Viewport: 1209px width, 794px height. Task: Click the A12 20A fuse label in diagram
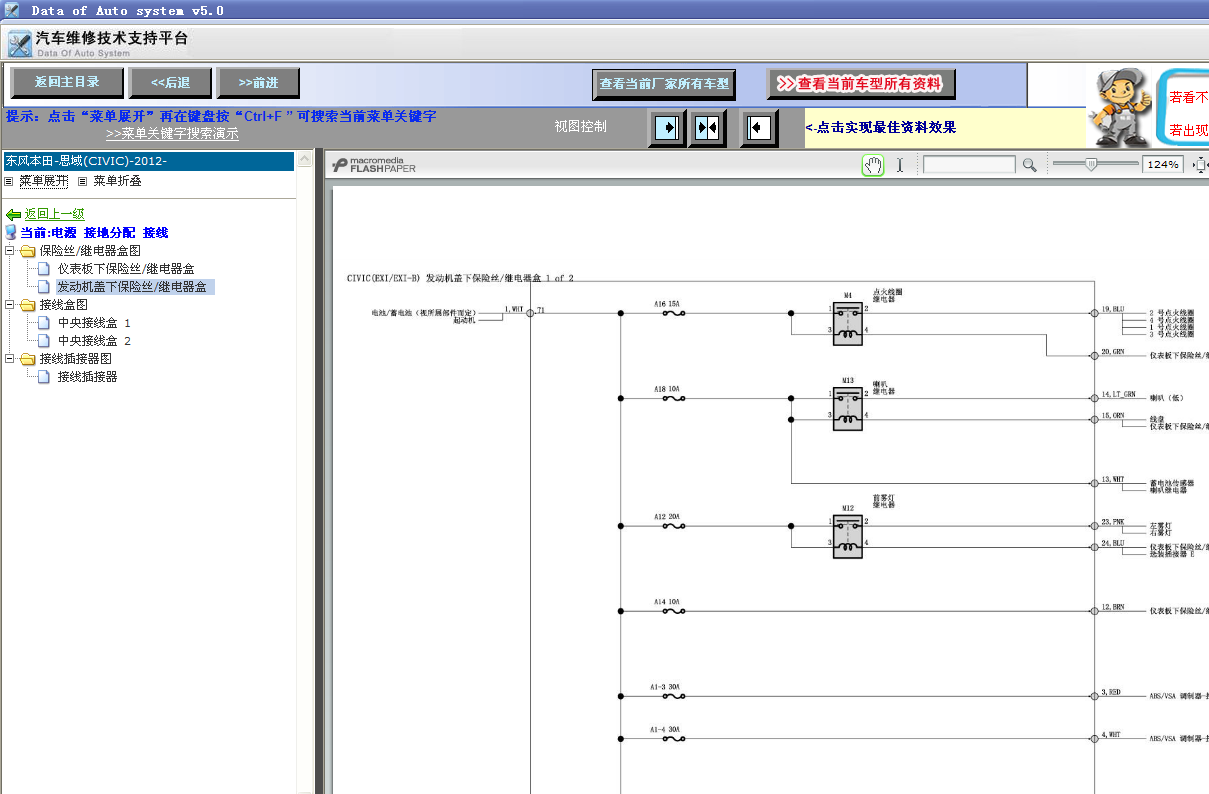pos(667,517)
